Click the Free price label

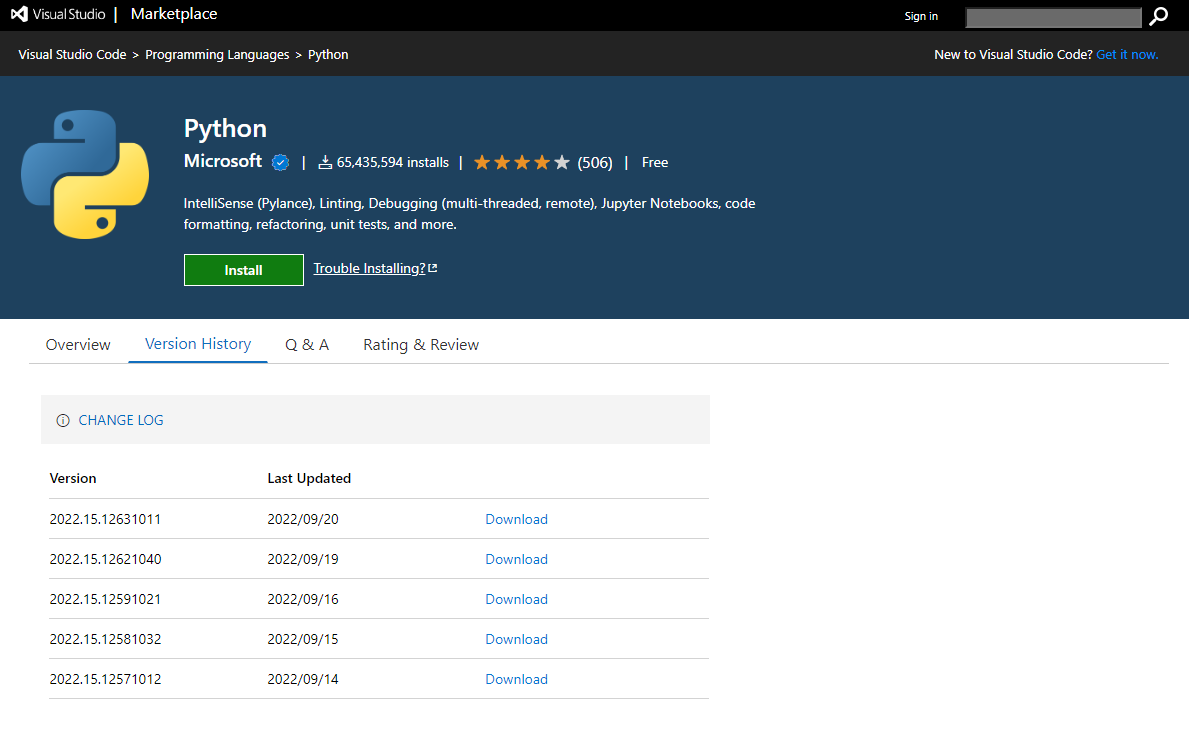pos(654,163)
